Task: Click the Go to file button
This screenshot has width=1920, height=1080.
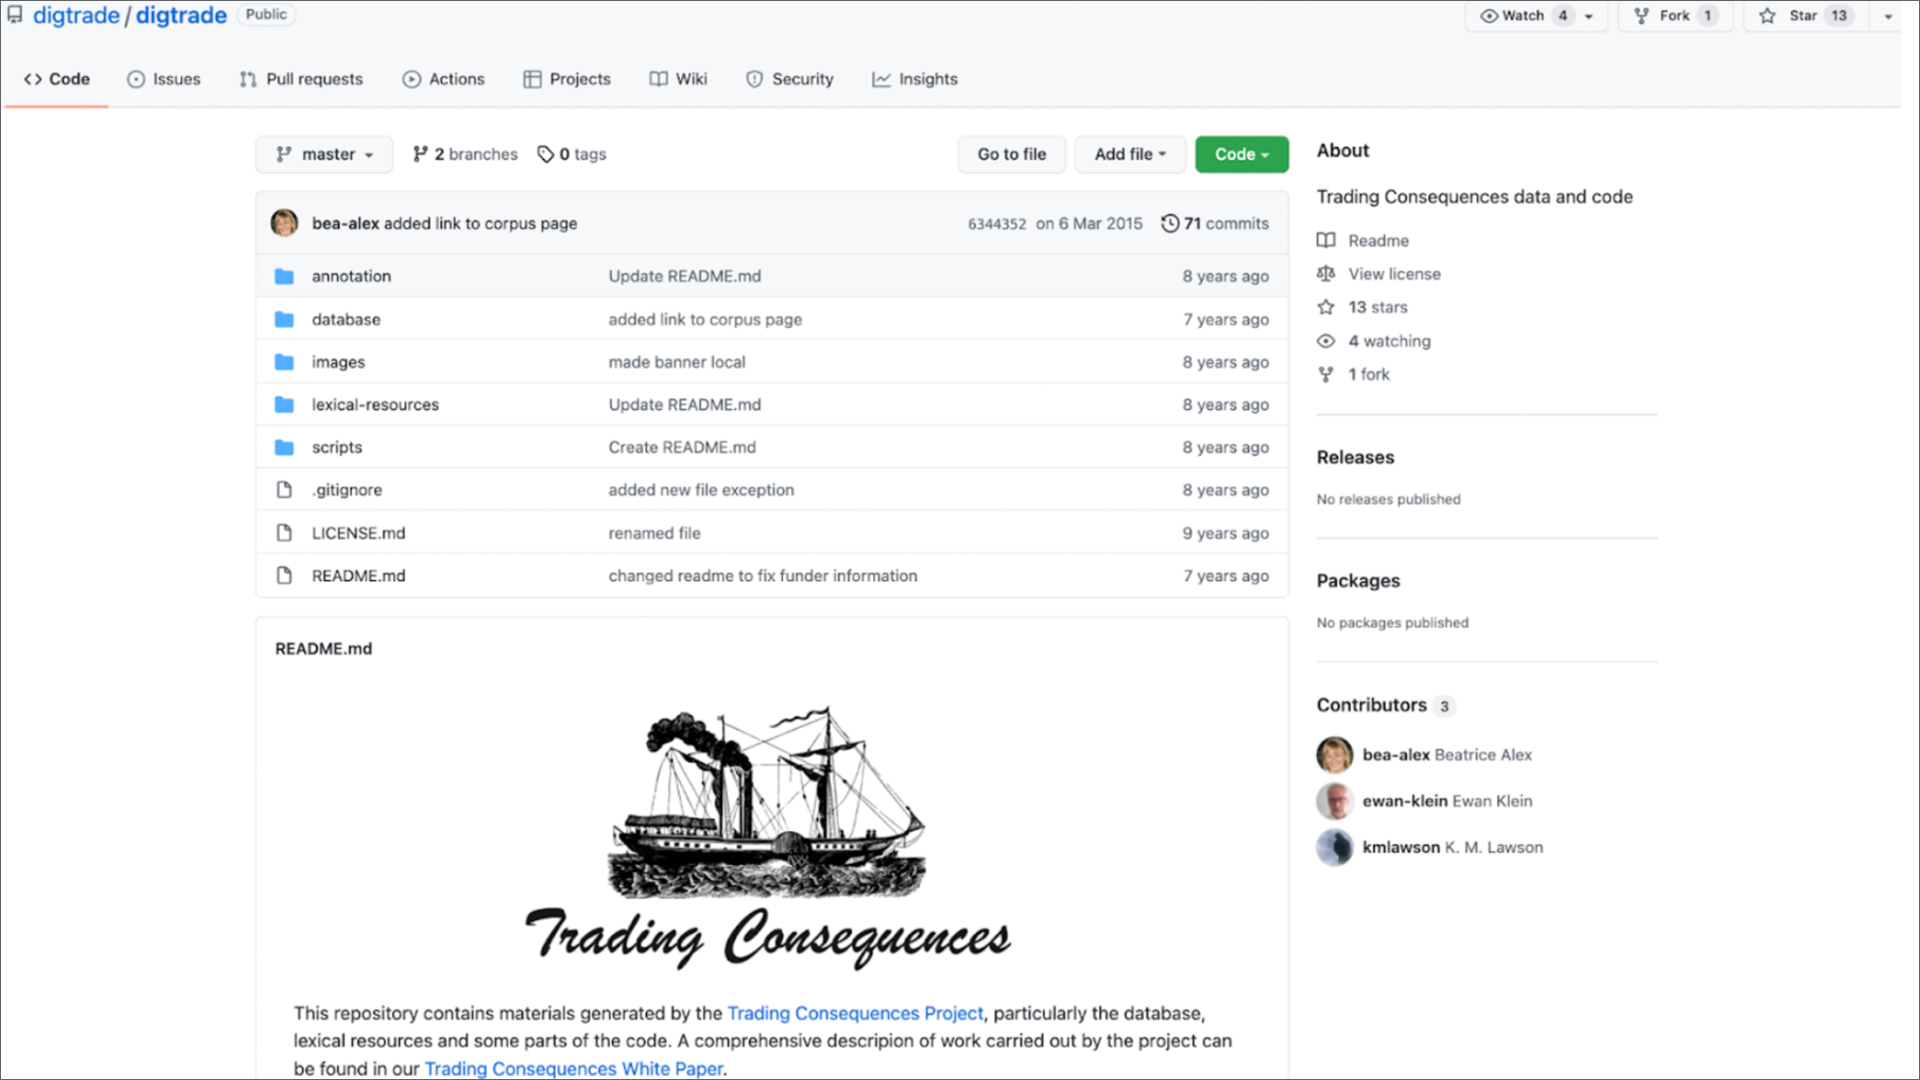Action: (x=1011, y=154)
